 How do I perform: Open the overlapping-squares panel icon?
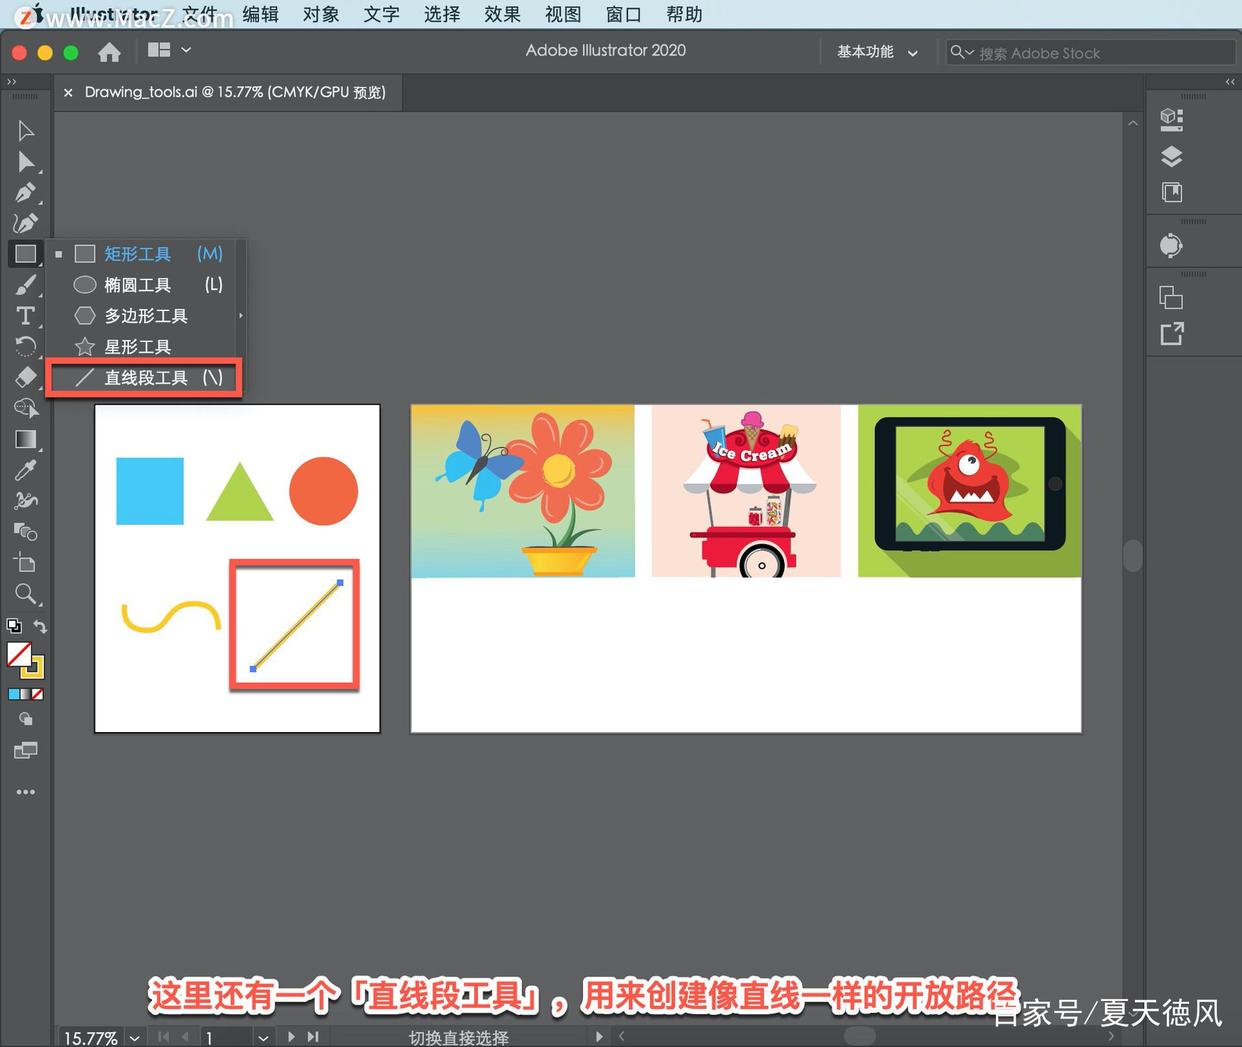1172,297
